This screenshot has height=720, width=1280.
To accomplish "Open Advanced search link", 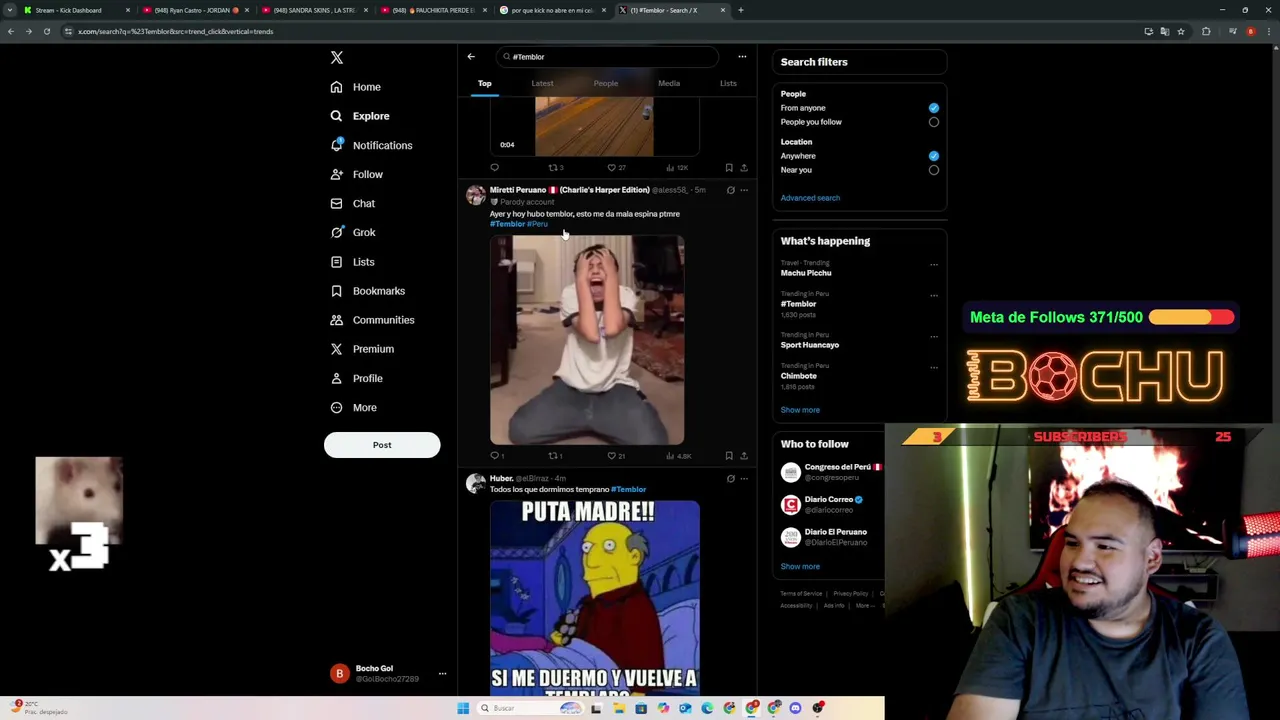I will click(x=810, y=198).
